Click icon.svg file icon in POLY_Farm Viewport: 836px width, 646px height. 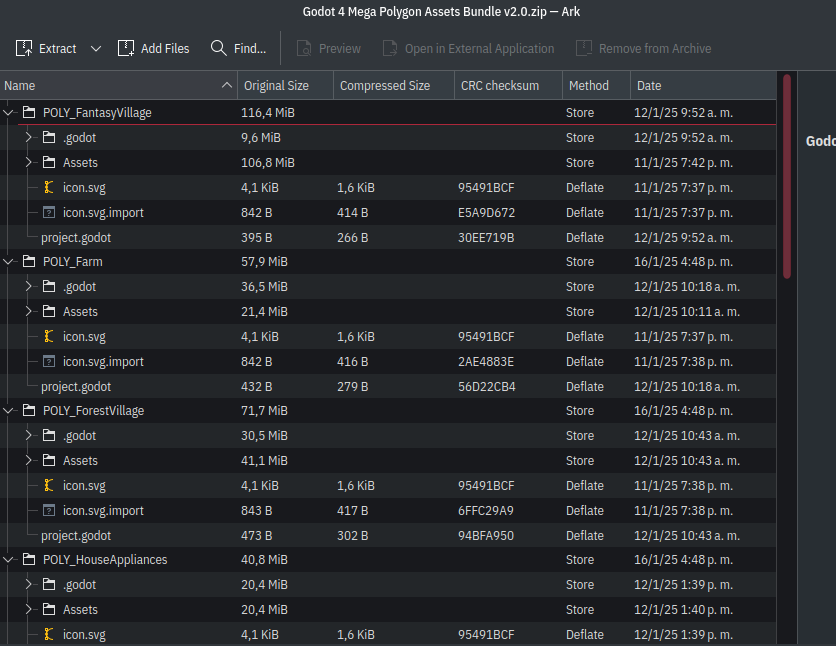49,336
